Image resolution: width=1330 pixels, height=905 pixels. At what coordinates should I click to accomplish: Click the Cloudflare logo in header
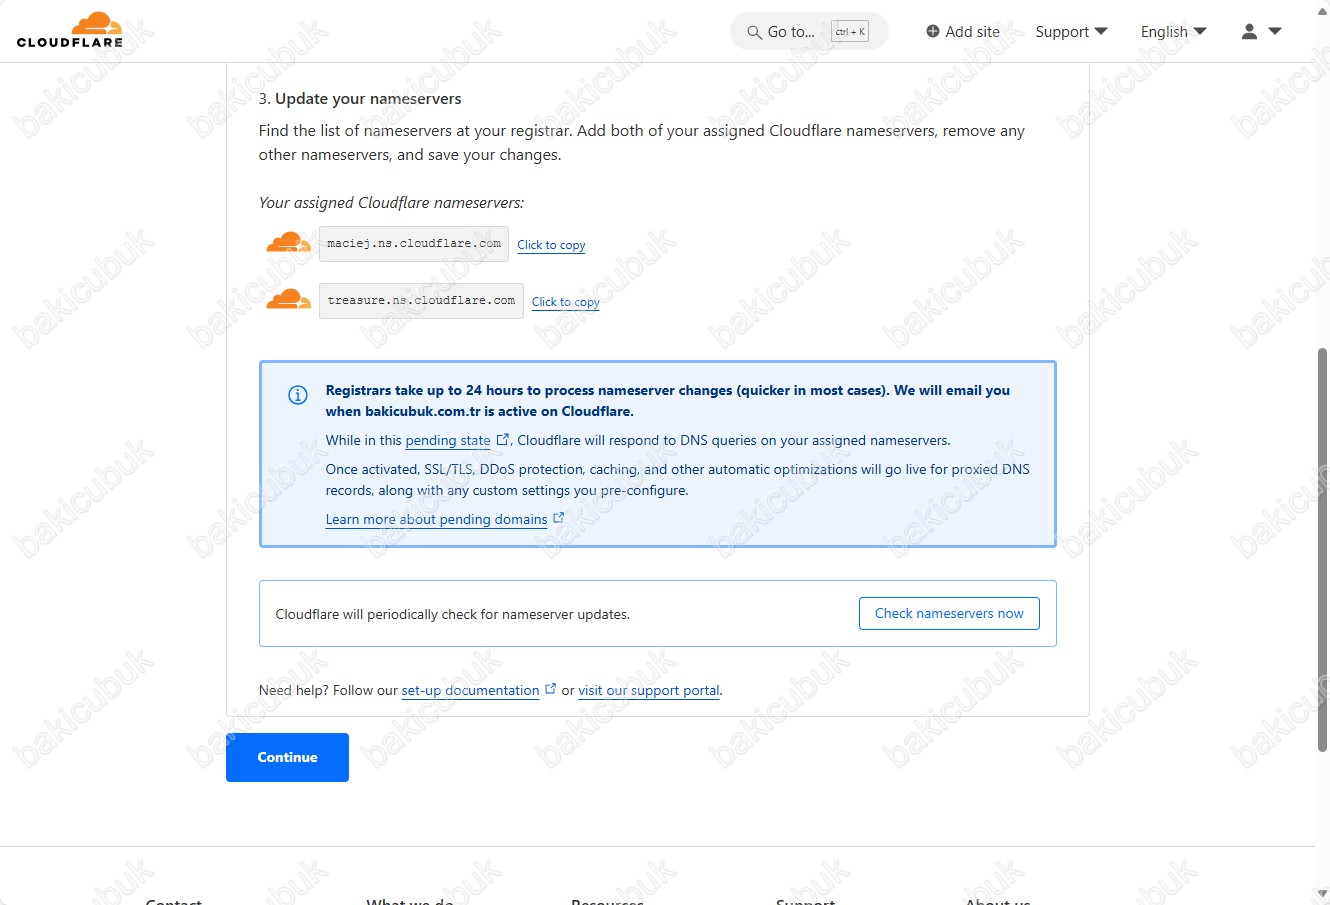pos(70,30)
